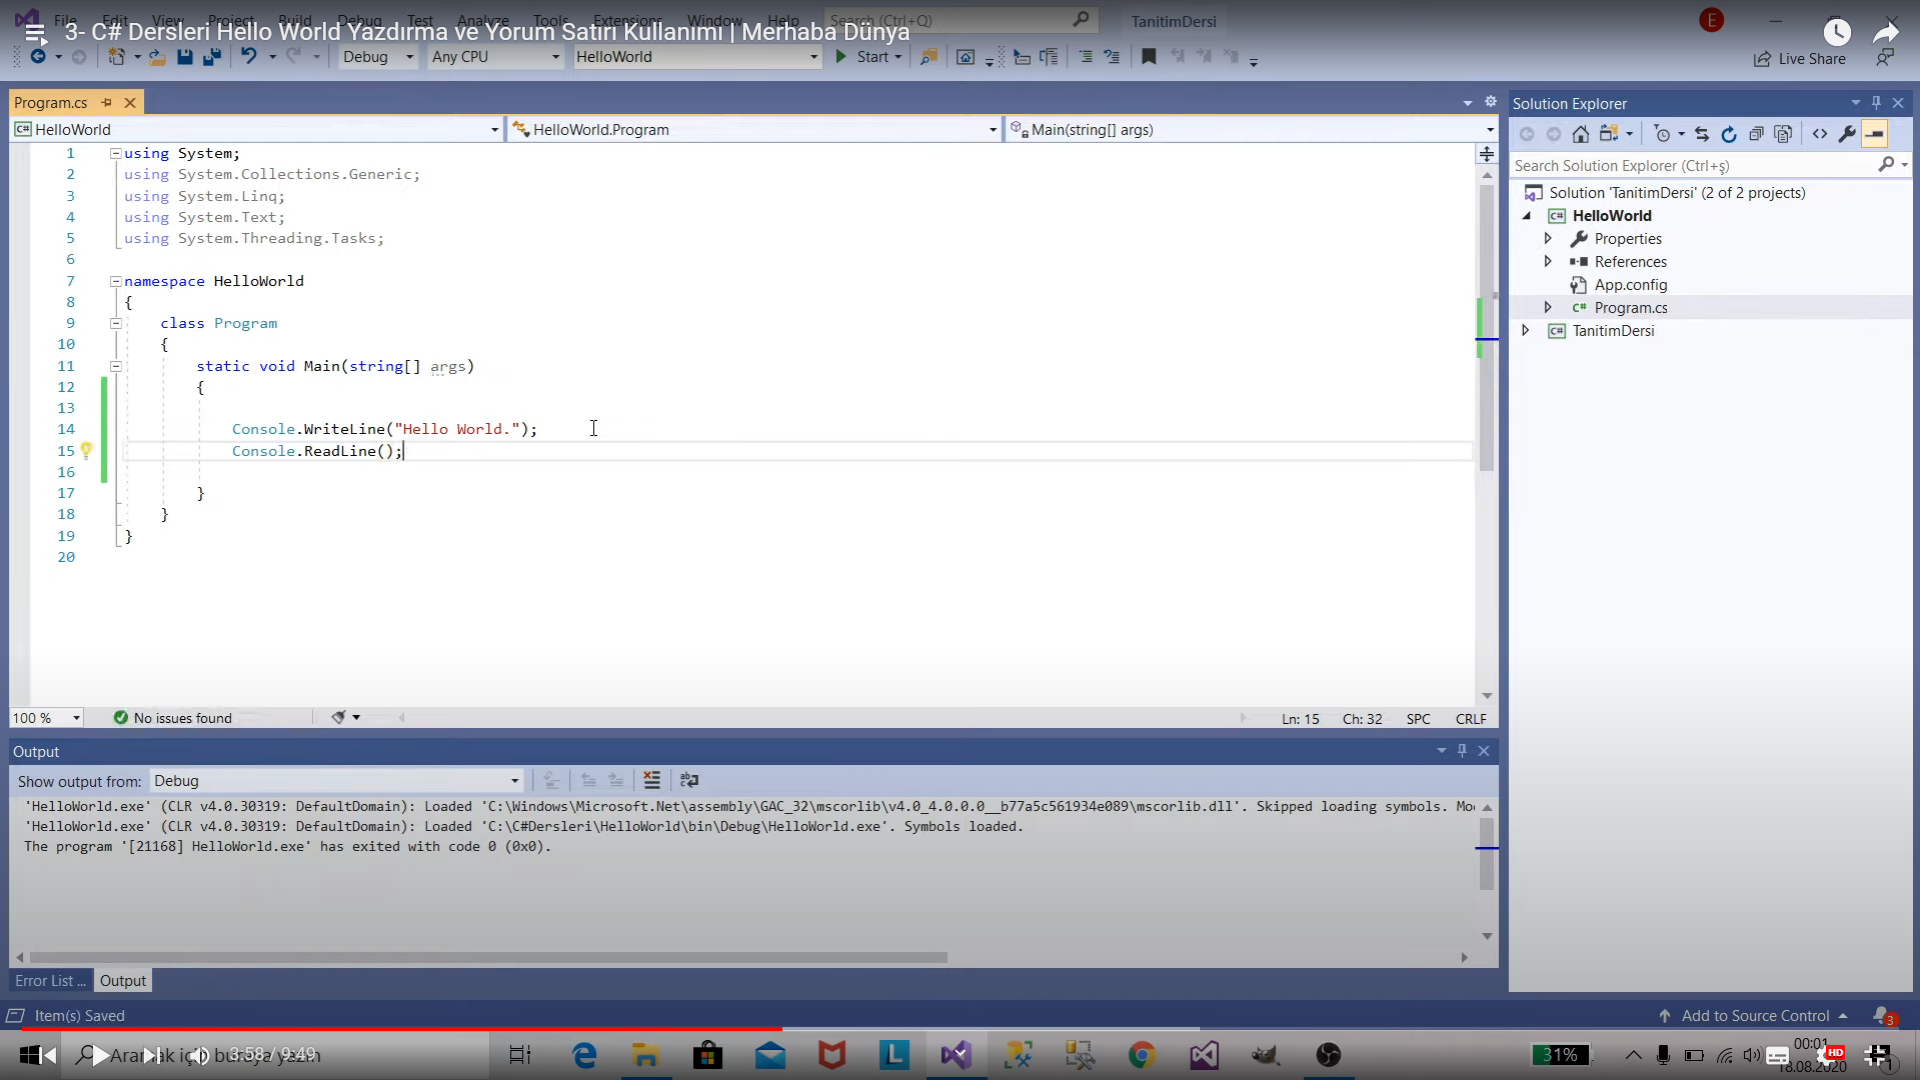This screenshot has height=1080, width=1920.
Task: Pin the Output window
Action: click(1462, 751)
